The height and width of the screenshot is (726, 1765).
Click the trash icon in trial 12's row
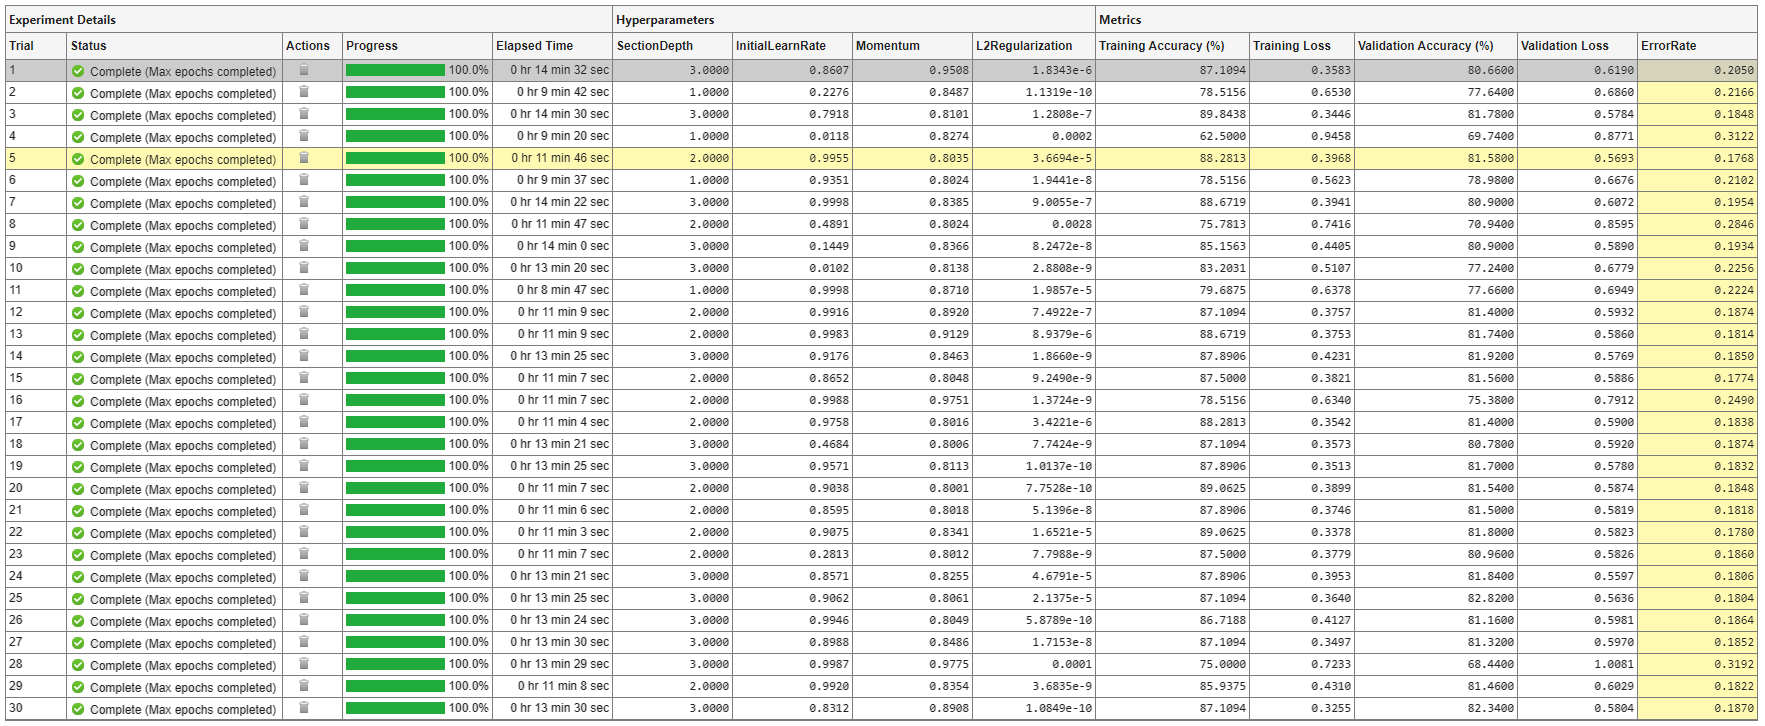coord(304,312)
